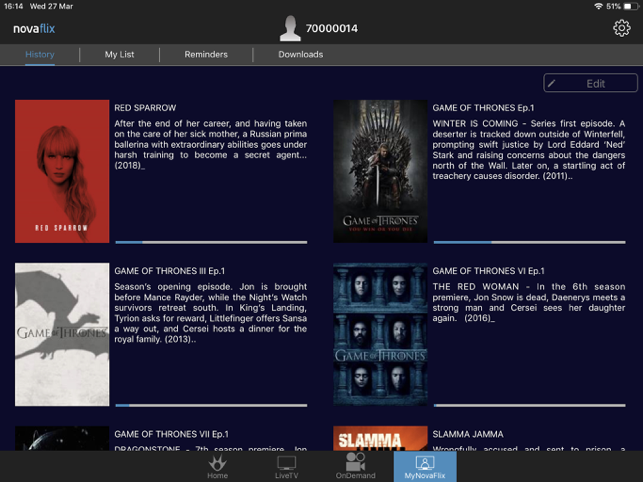Go to Home via flame icon
This screenshot has width=643, height=482.
[217, 466]
